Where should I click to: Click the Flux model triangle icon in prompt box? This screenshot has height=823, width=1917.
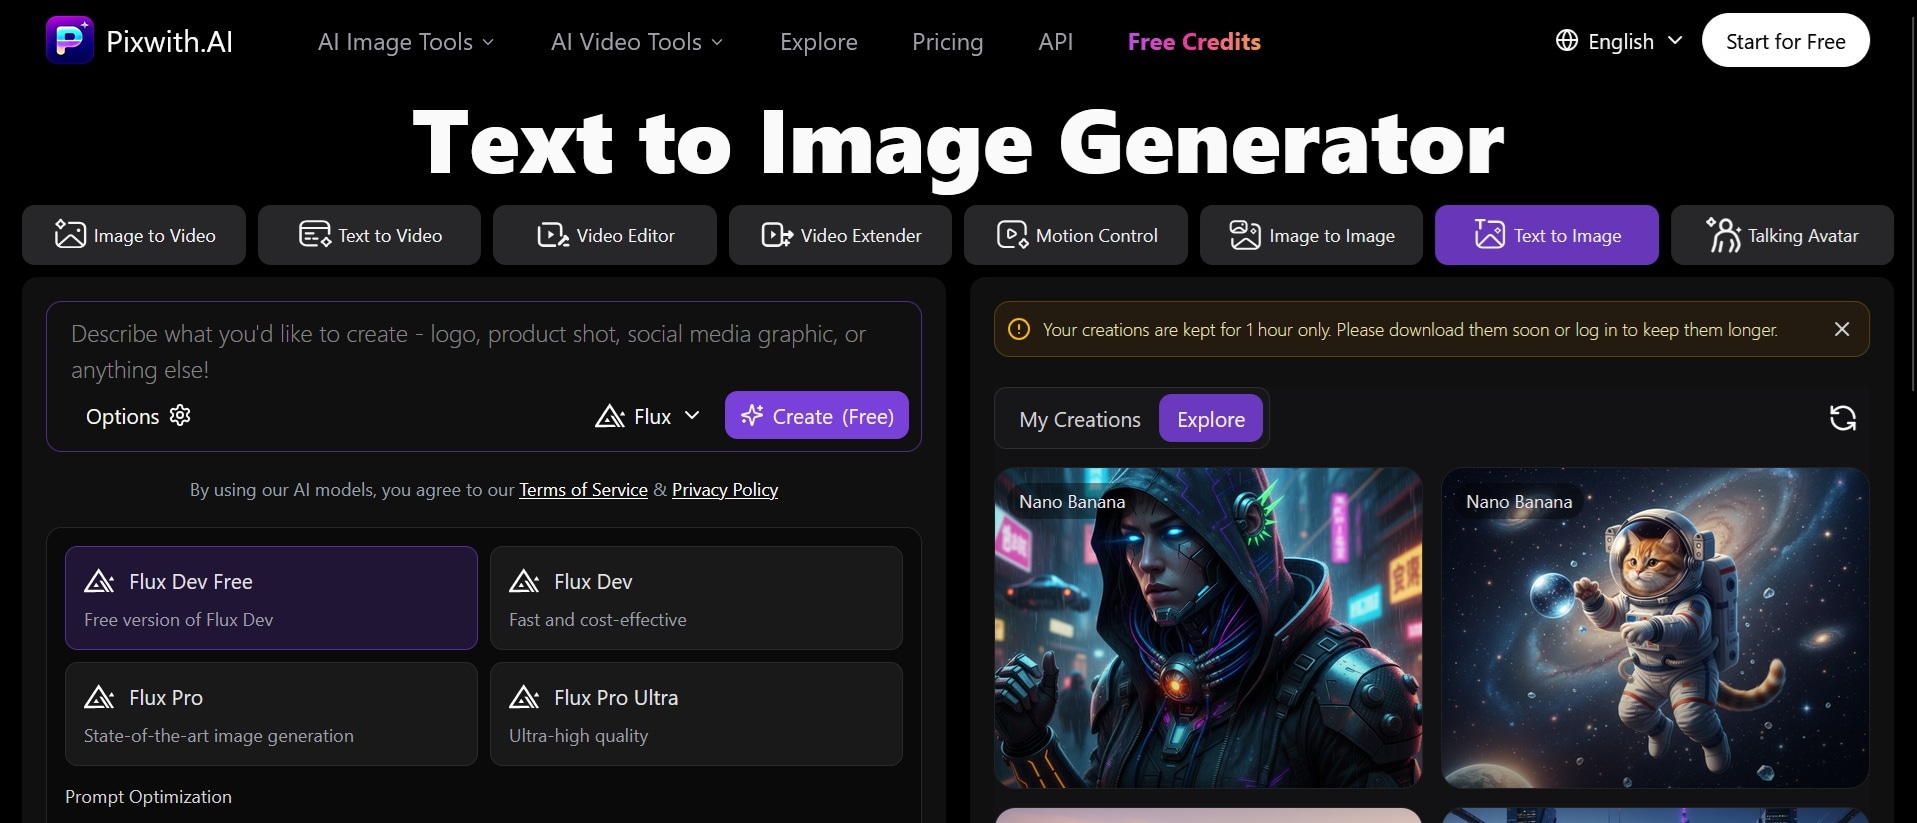point(610,416)
